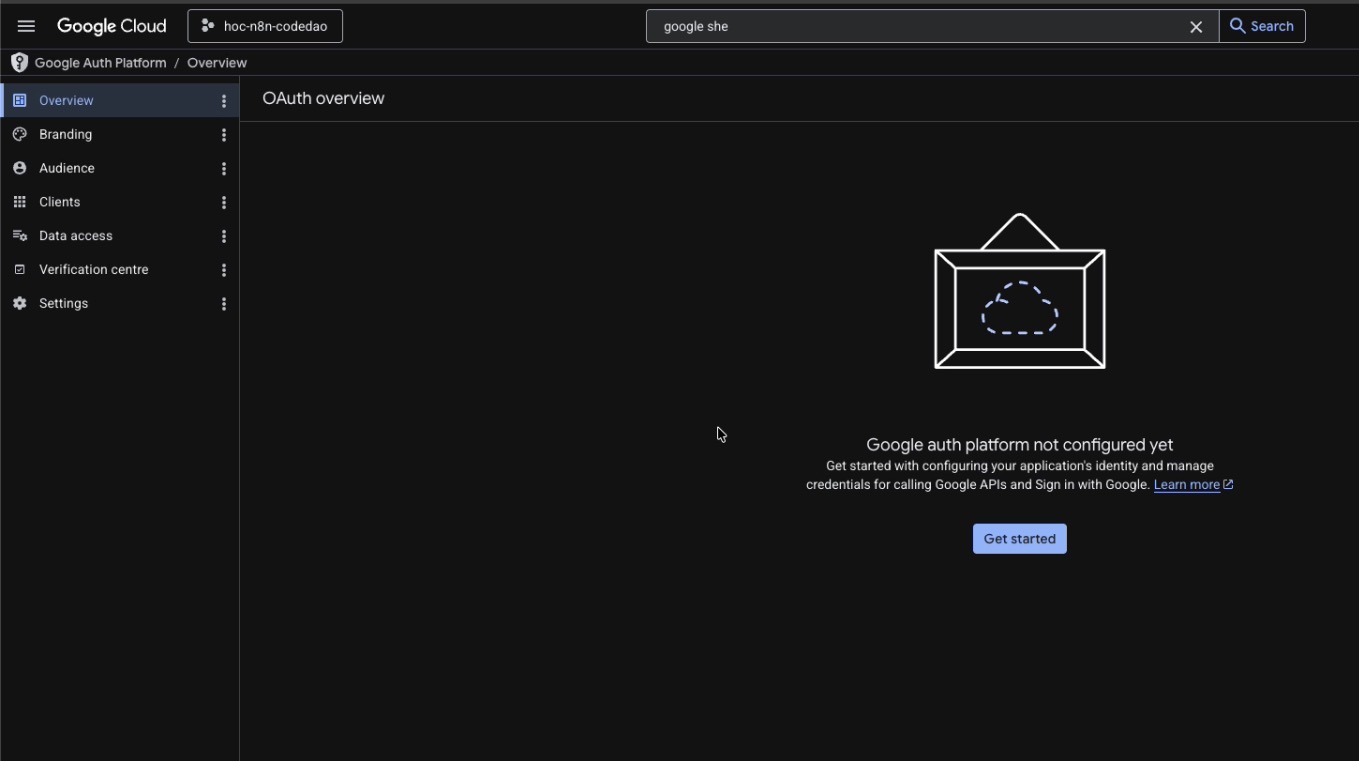The image size is (1359, 761).
Task: Click the Google Auth Platform shield icon
Action: point(19,62)
